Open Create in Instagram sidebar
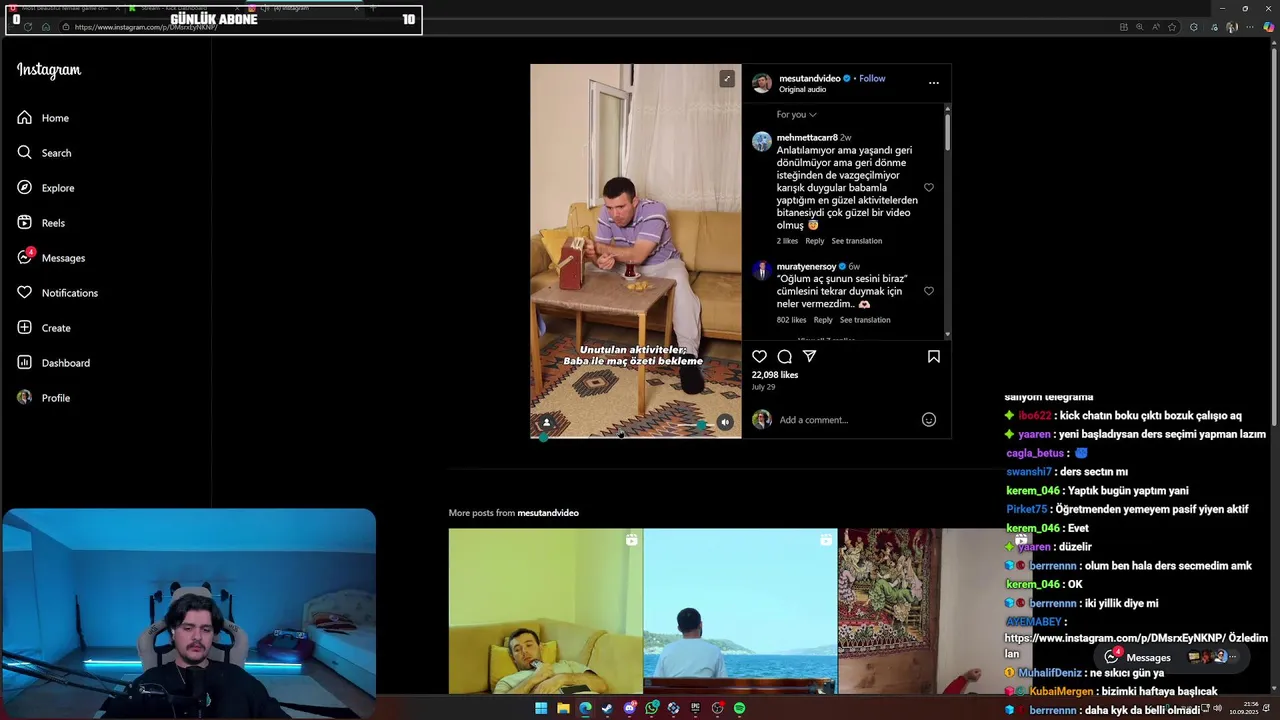 pyautogui.click(x=44, y=328)
